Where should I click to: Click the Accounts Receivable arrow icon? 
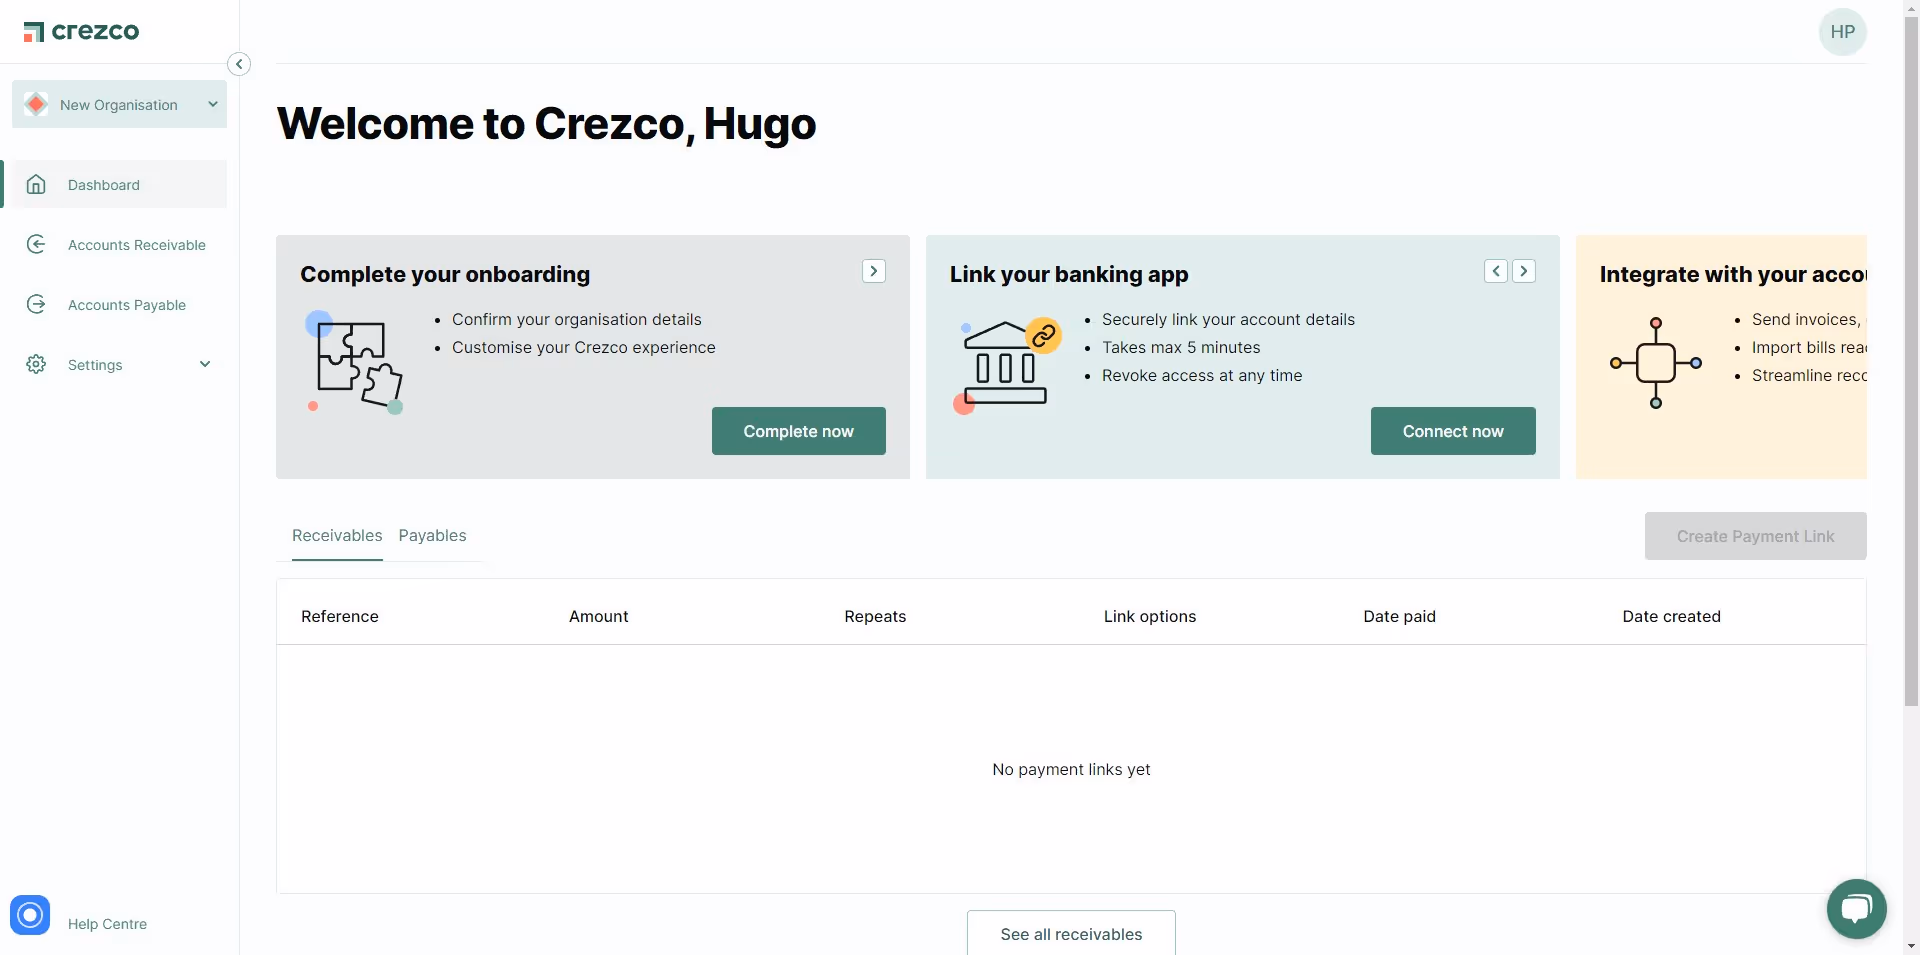tap(36, 244)
